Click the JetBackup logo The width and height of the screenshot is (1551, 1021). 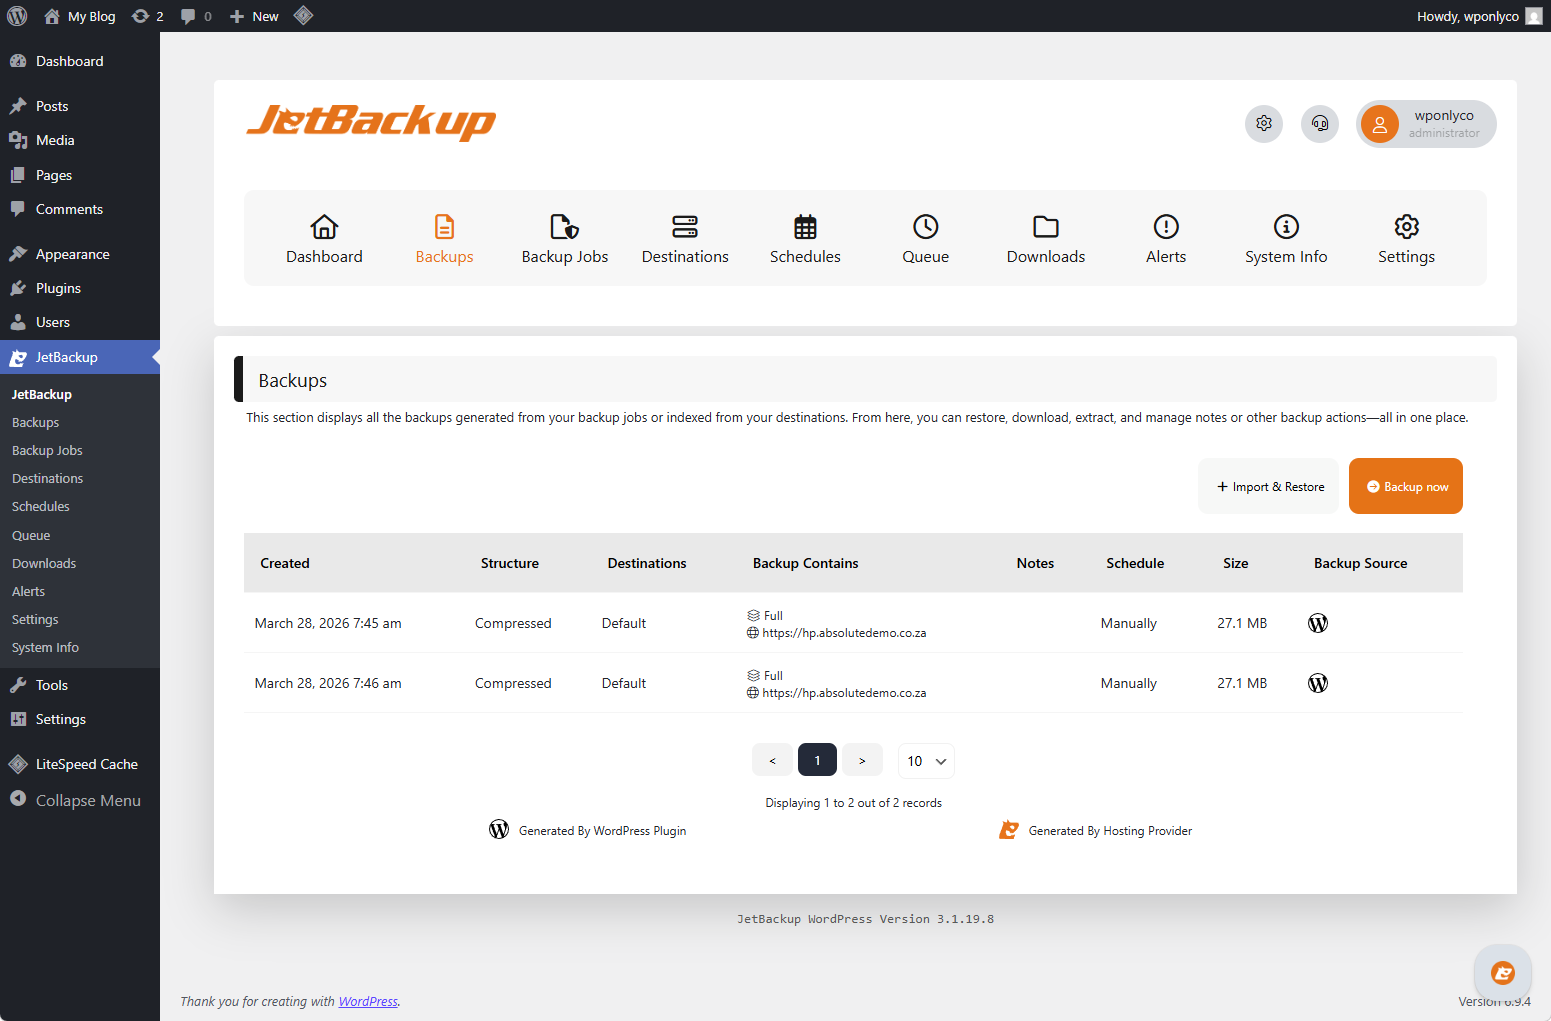371,122
